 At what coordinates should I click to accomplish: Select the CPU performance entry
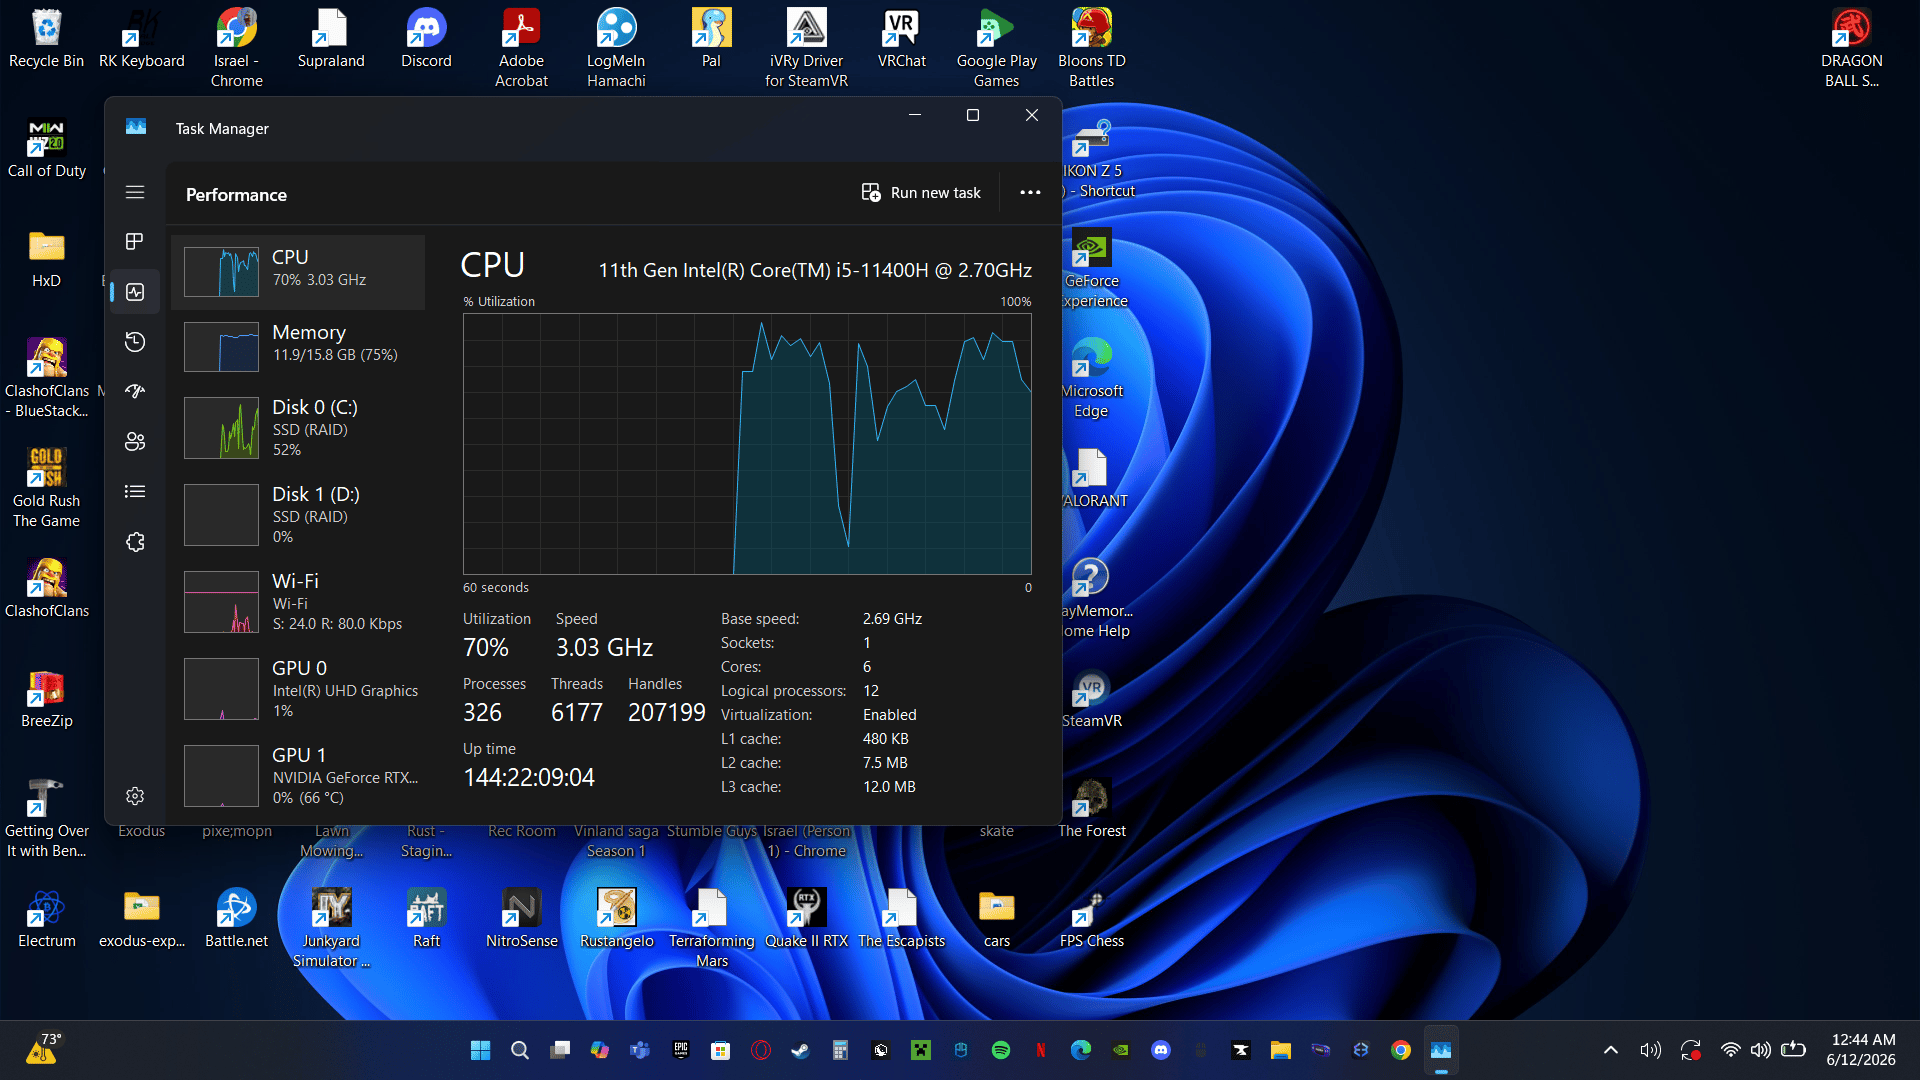(x=298, y=272)
